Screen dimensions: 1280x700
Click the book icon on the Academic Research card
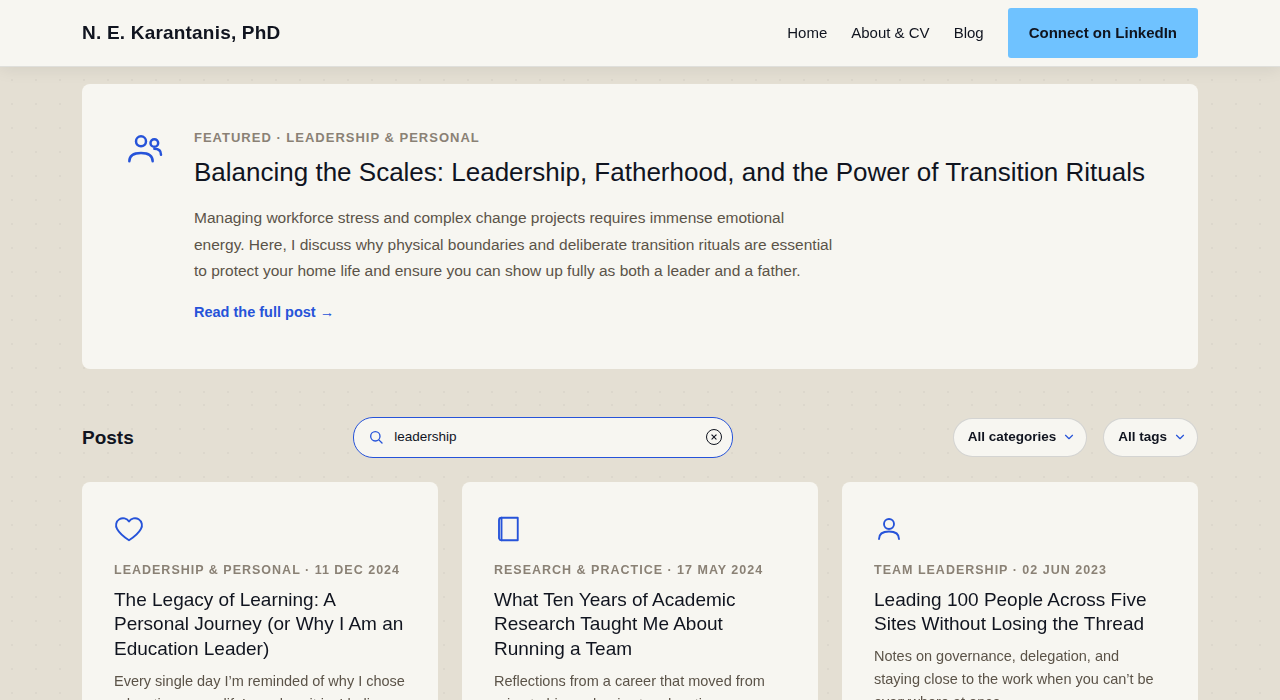pos(508,529)
